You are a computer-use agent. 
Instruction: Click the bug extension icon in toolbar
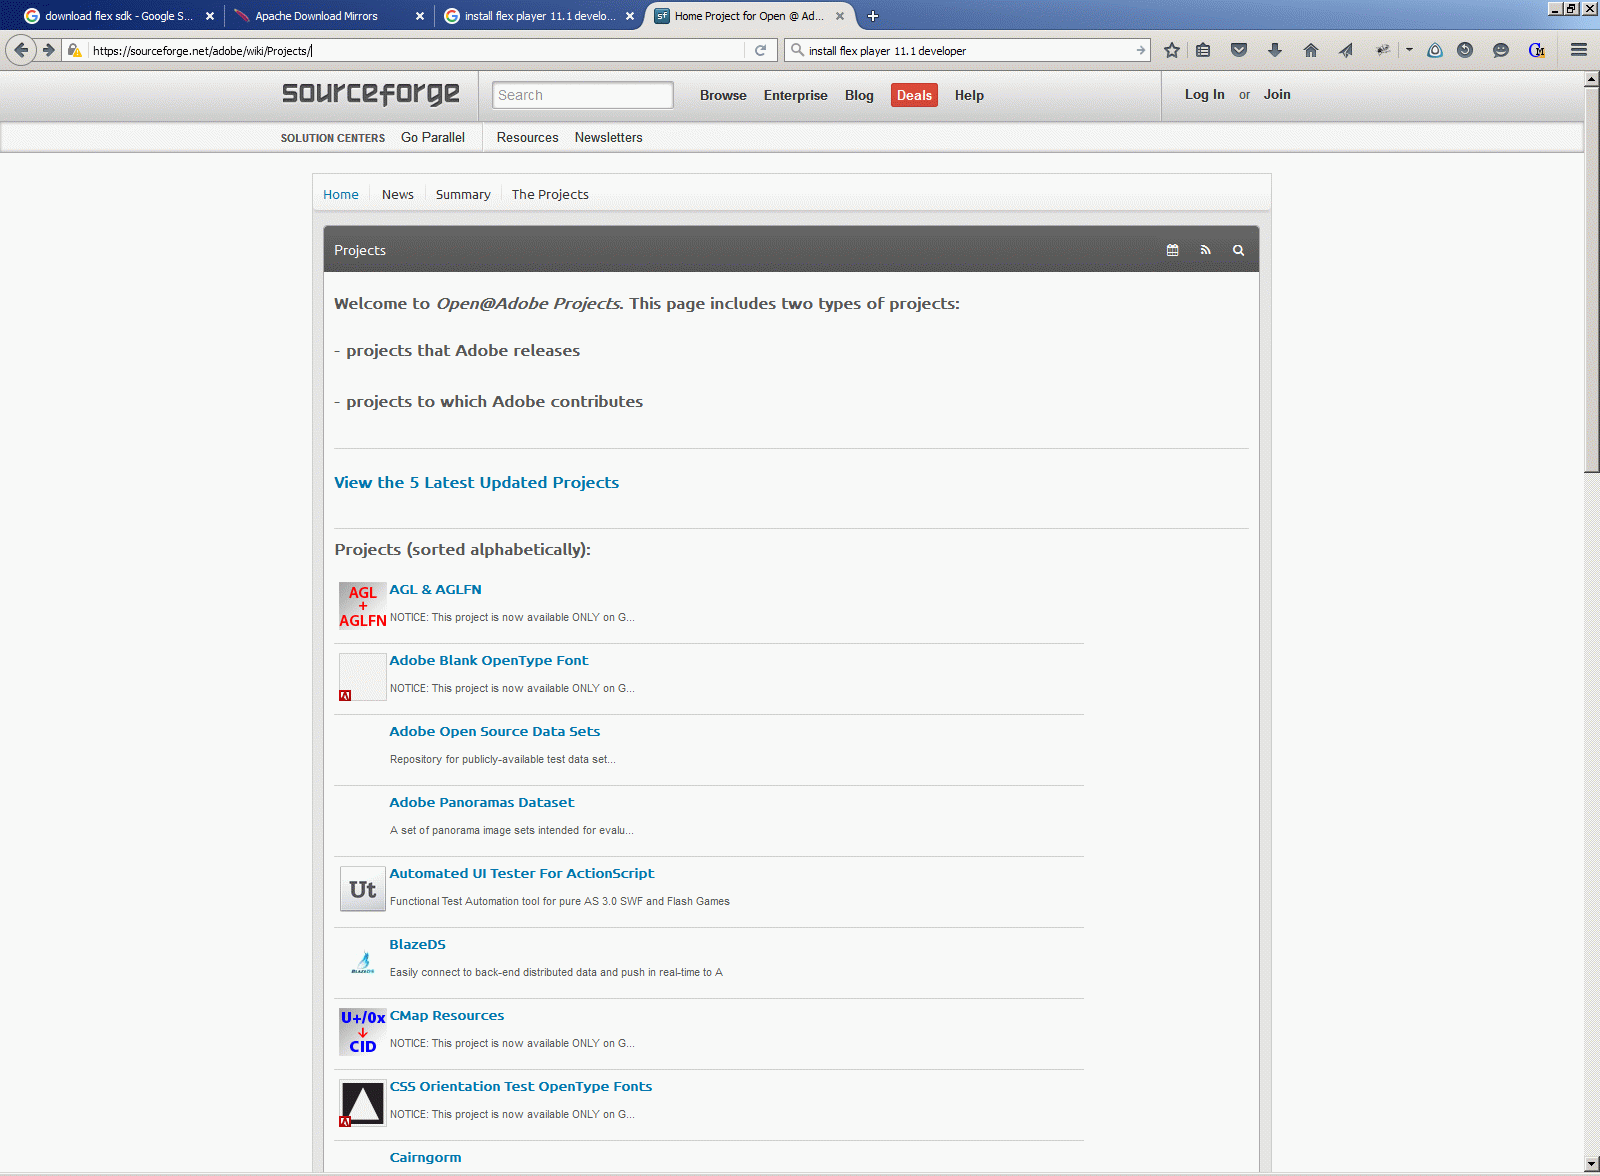tap(1383, 50)
